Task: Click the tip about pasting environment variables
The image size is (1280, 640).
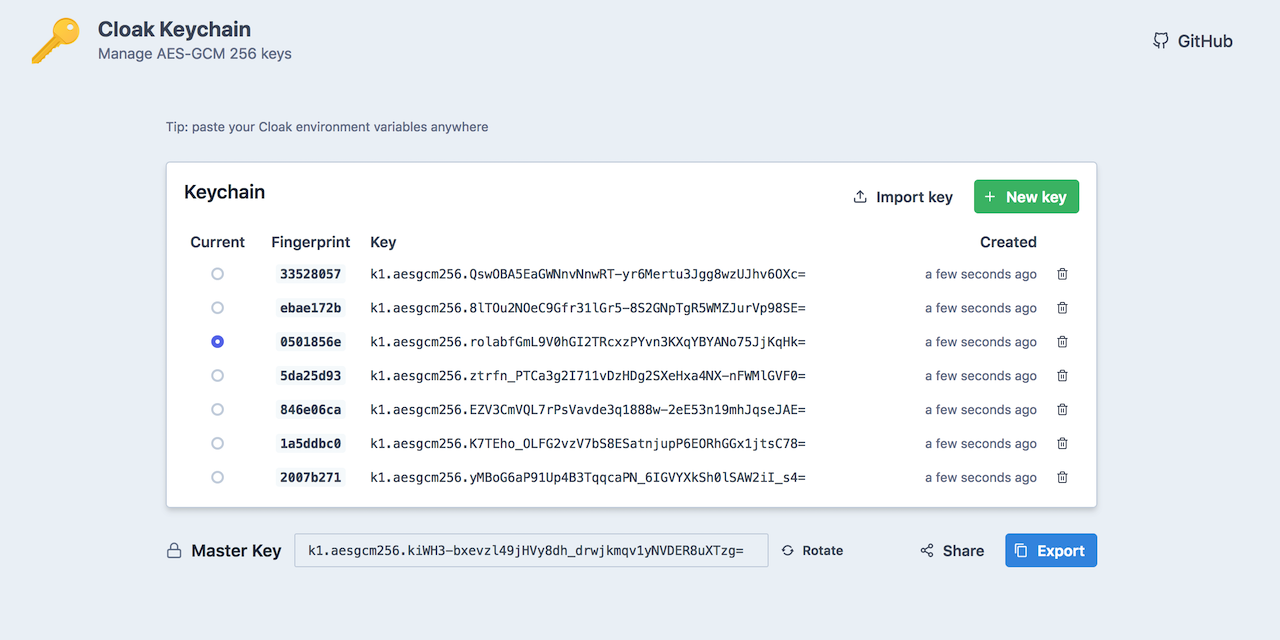Action: click(x=327, y=127)
